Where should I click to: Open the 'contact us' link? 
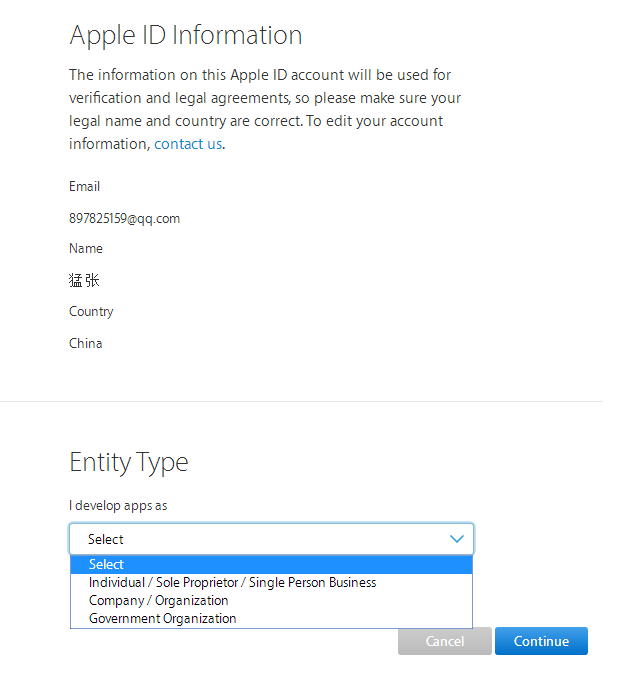pos(188,144)
